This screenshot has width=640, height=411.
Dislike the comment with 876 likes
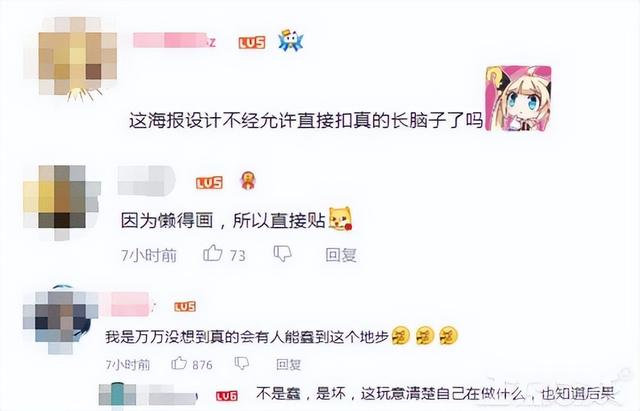point(242,363)
